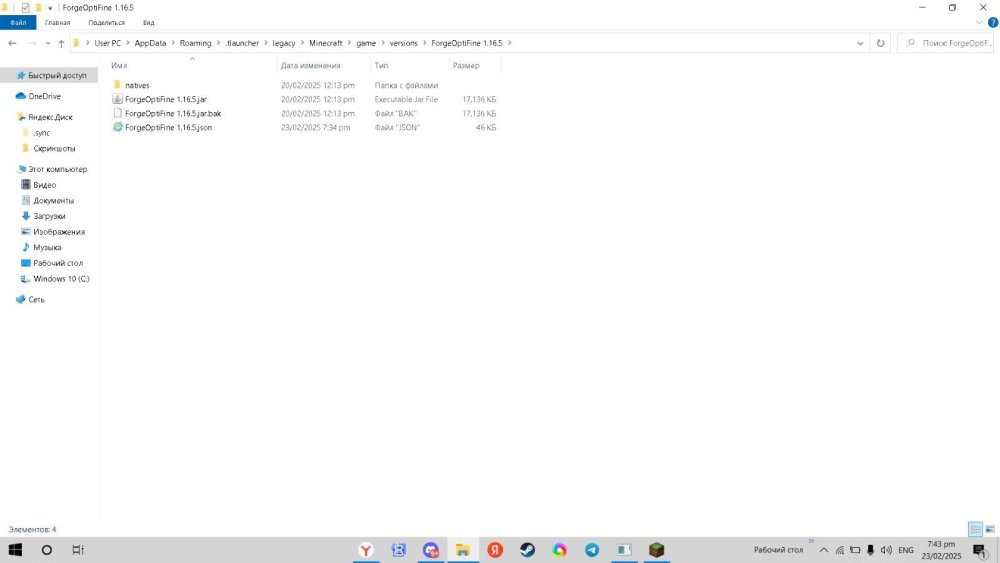Switch to the Главная ribbon tab
This screenshot has width=1000, height=563.
click(57, 22)
